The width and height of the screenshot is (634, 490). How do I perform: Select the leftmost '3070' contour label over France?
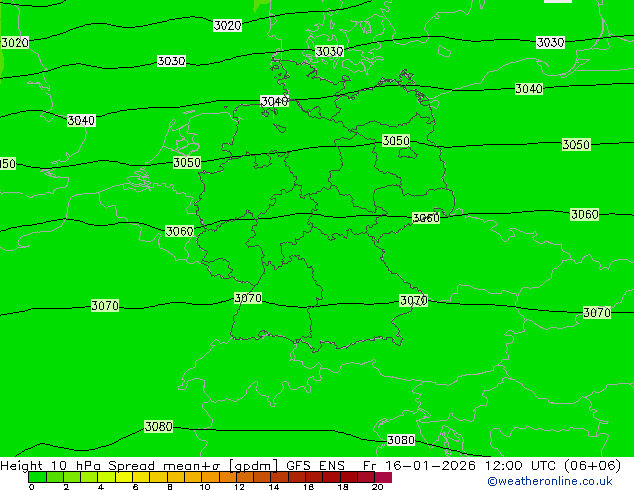click(105, 305)
